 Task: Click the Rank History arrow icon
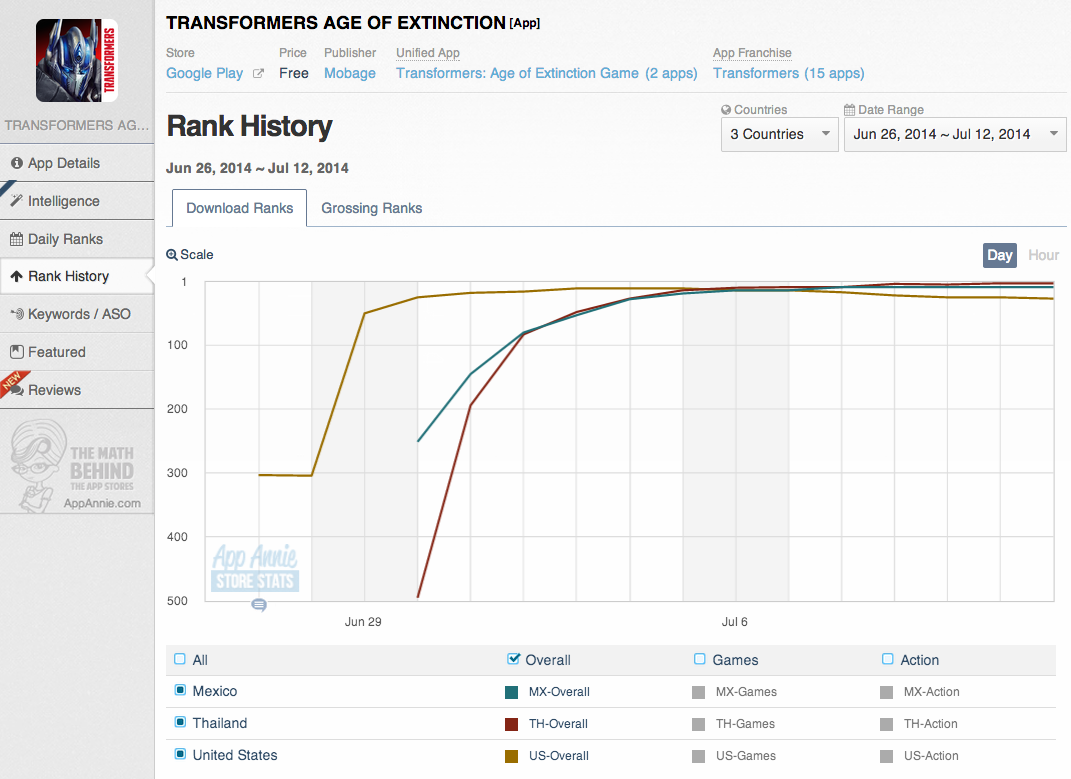coord(16,276)
